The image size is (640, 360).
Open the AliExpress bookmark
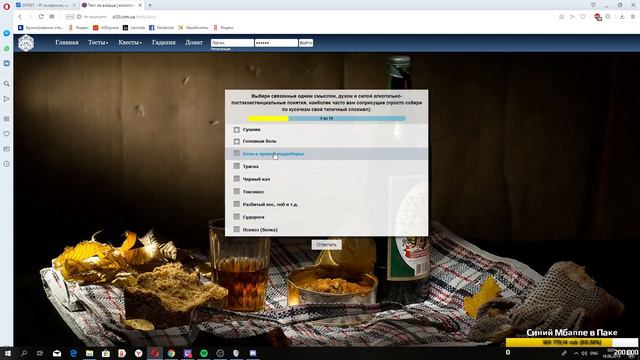pyautogui.click(x=106, y=28)
